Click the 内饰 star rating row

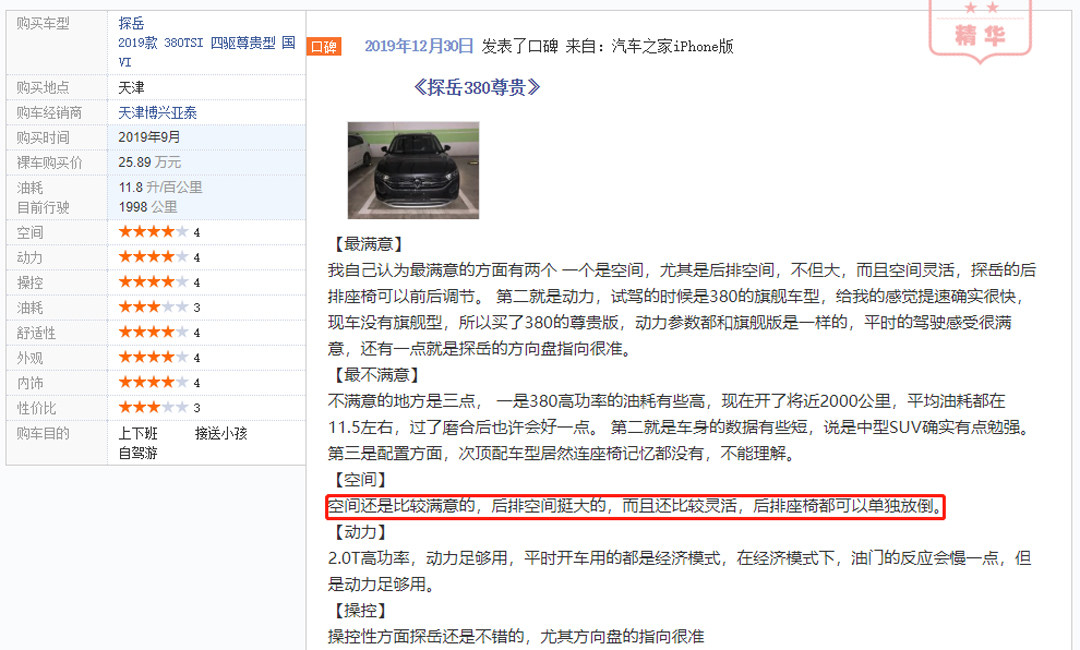156,382
